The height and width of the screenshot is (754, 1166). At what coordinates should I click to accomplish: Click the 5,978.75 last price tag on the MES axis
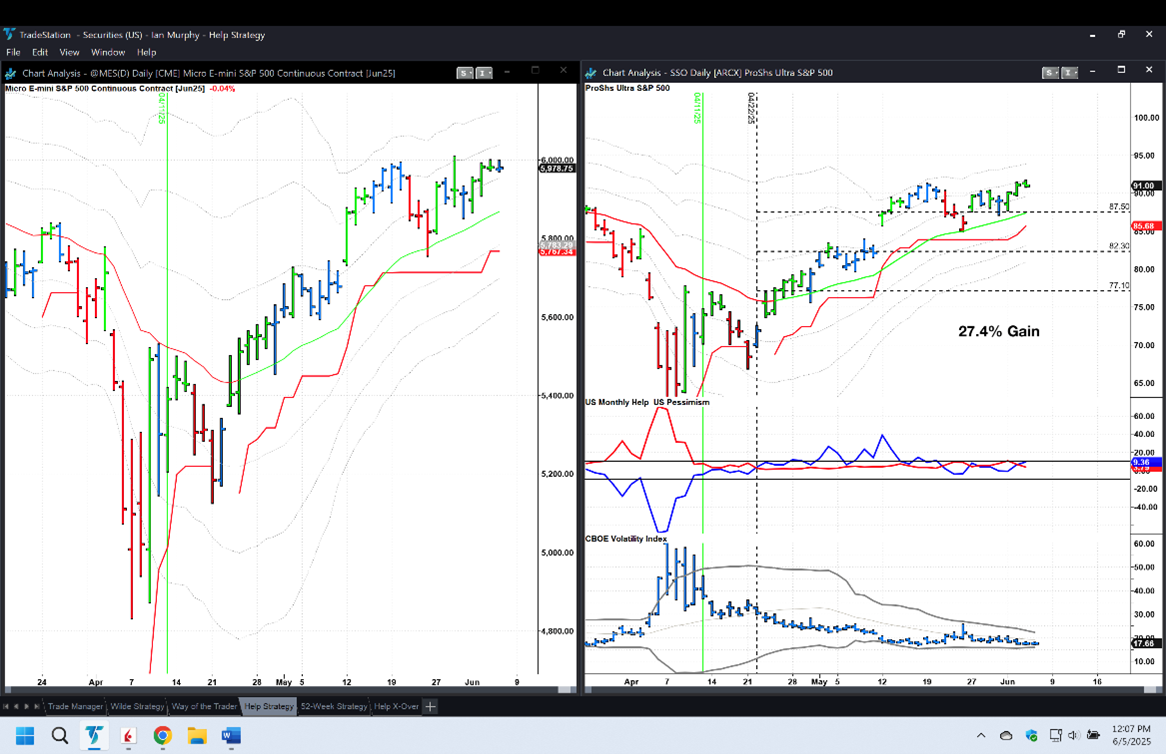[557, 169]
